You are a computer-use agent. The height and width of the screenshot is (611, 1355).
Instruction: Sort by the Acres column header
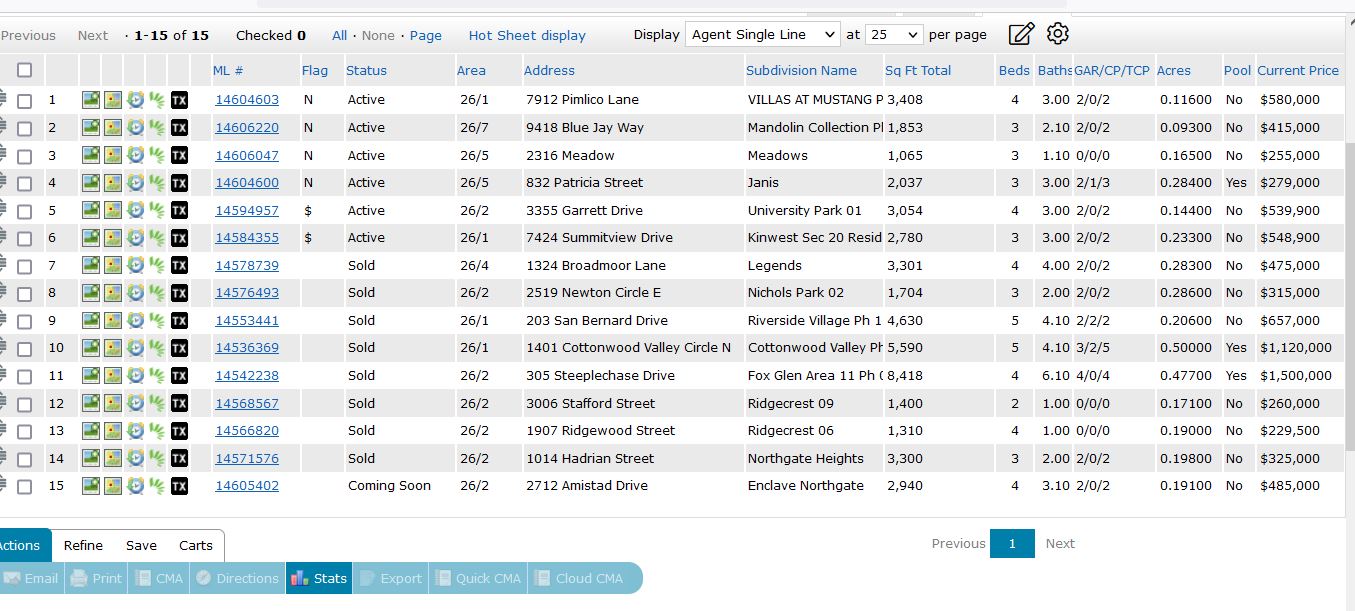pyautogui.click(x=1174, y=70)
